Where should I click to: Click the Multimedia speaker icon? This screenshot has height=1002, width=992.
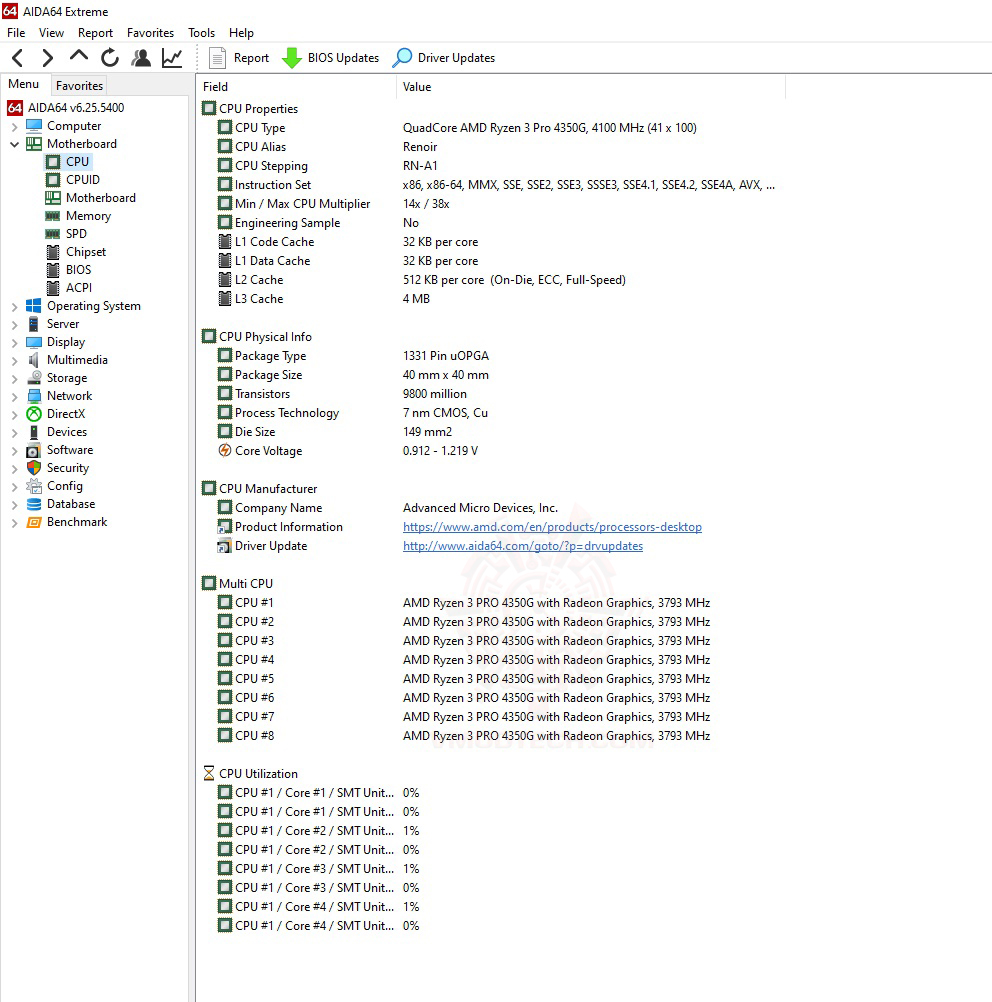[x=34, y=360]
